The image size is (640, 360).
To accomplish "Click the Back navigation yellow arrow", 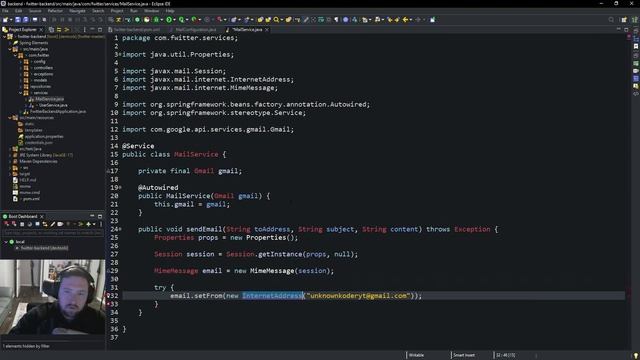I will (405, 20).
